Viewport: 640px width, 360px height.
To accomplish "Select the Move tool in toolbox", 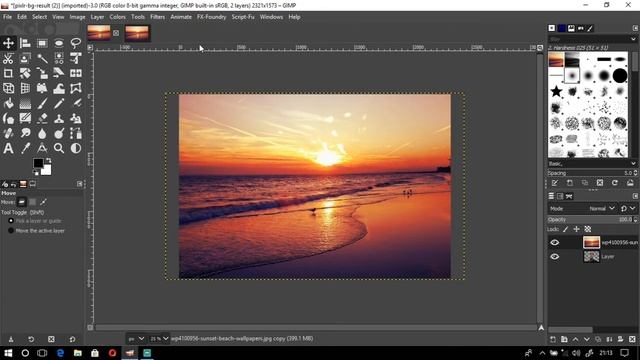I will click(8, 43).
